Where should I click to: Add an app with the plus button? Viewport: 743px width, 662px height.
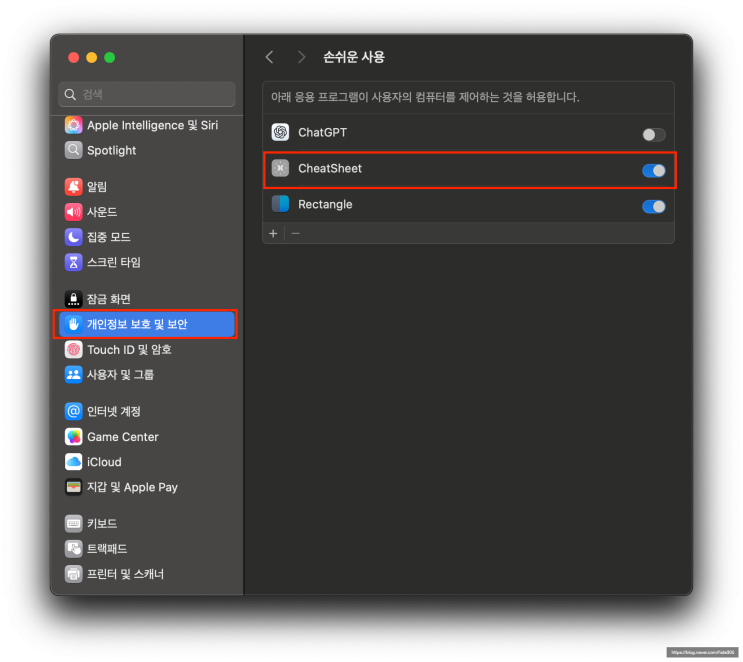[x=273, y=234]
